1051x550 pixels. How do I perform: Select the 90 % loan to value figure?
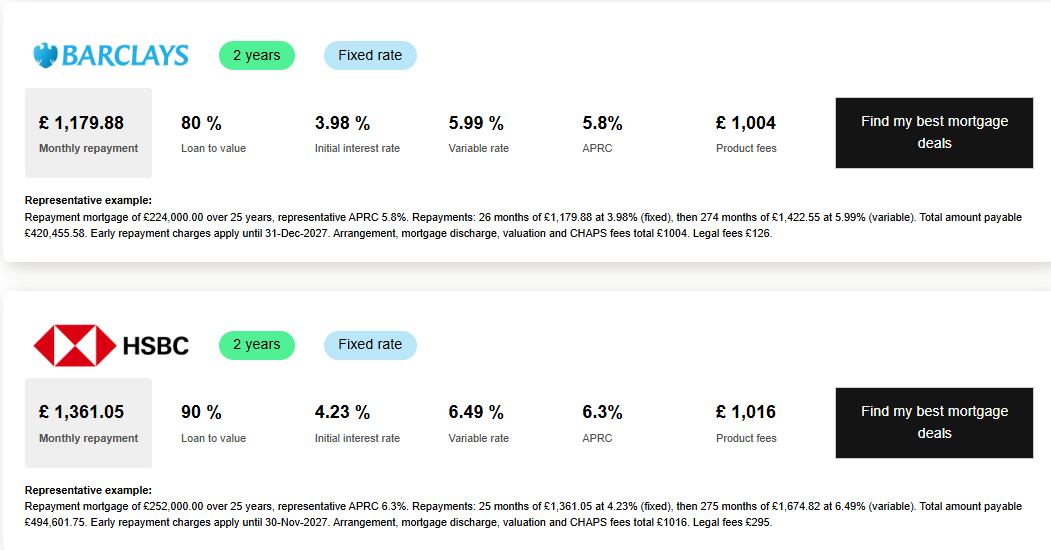tap(201, 412)
